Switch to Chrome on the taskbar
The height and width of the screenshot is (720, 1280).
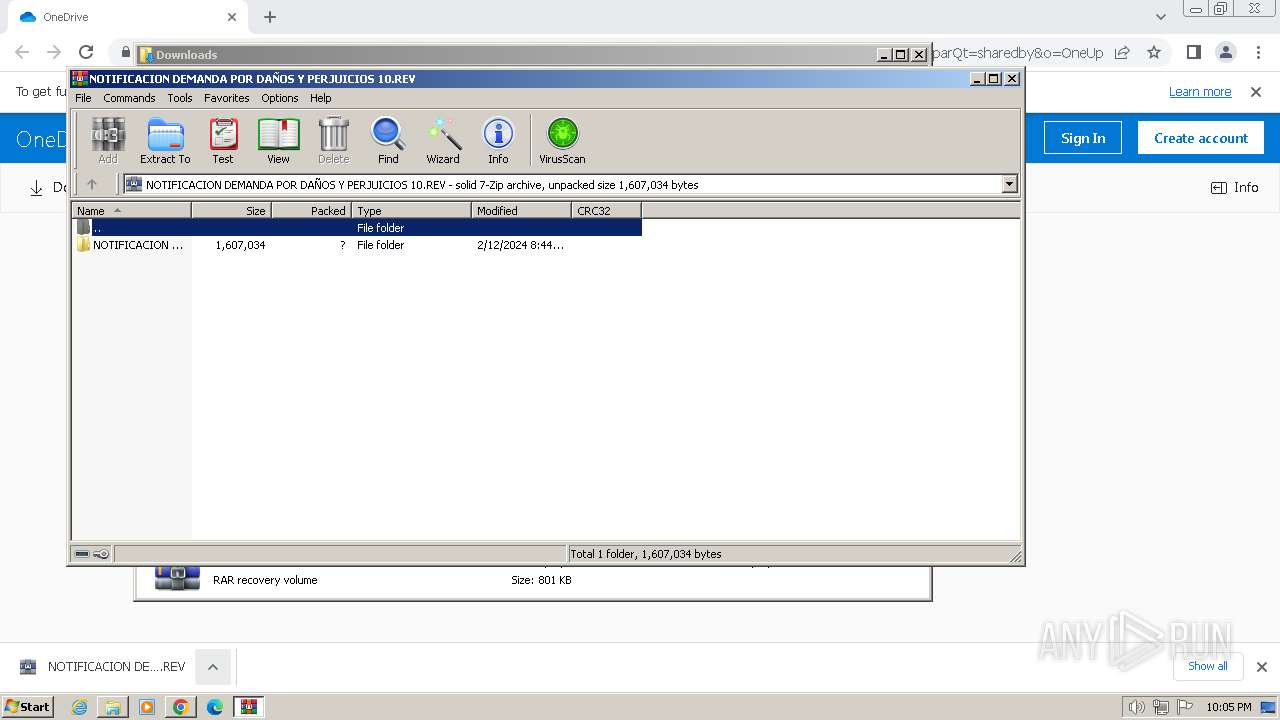click(181, 707)
